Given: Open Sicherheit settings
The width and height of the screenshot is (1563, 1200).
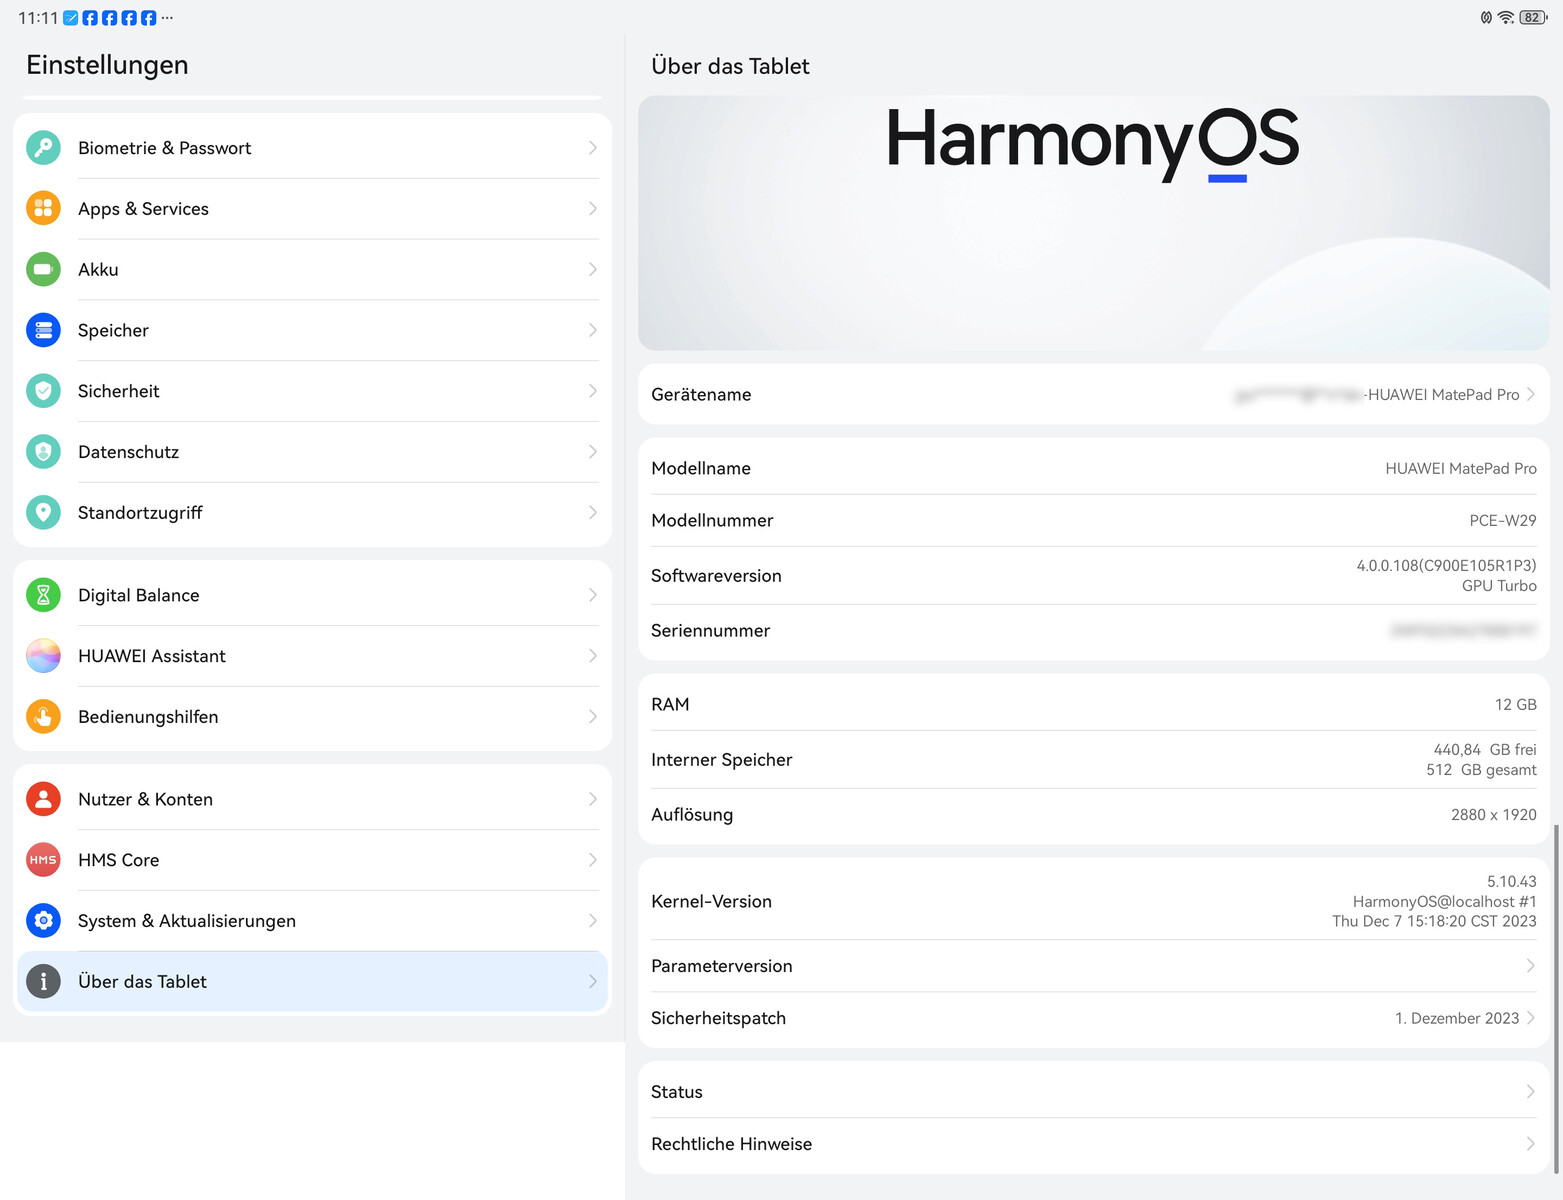Looking at the screenshot, I should point(312,391).
